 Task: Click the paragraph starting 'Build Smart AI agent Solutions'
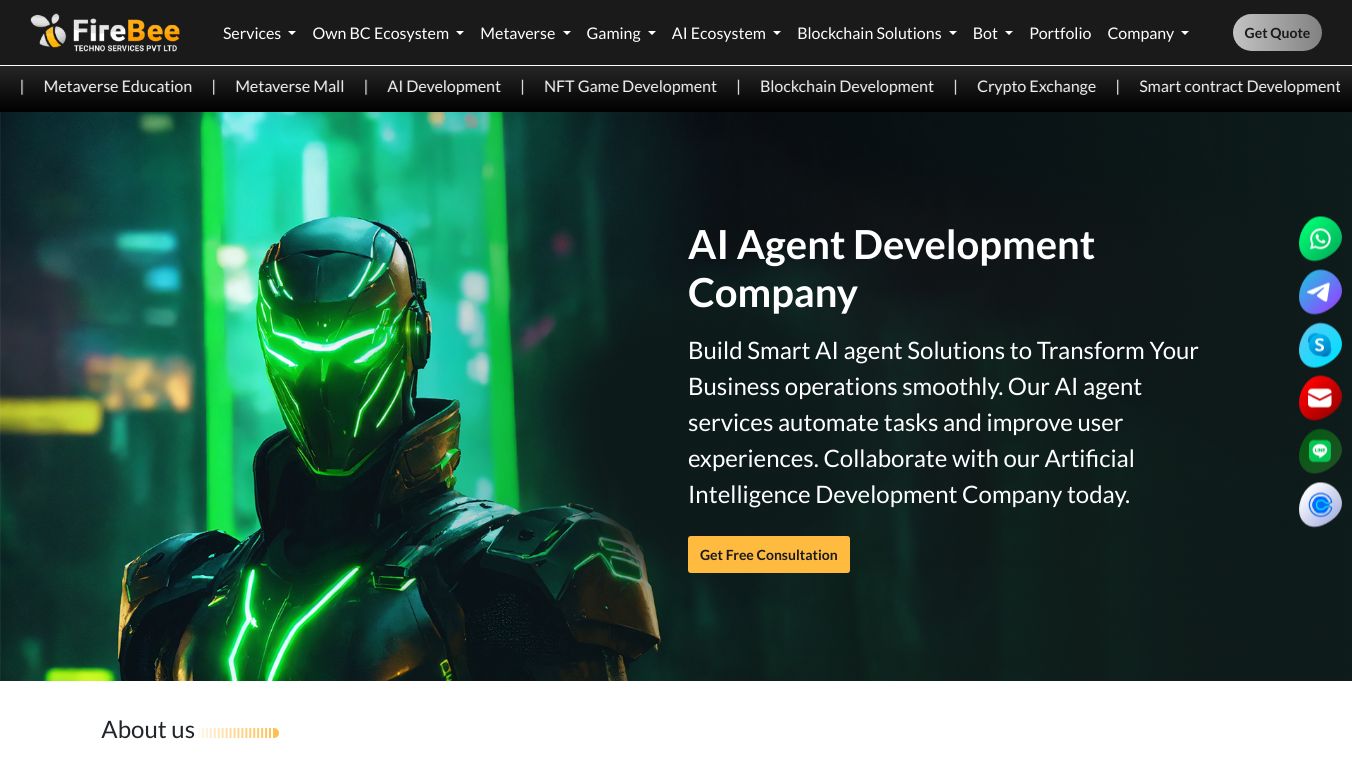pyautogui.click(x=943, y=423)
